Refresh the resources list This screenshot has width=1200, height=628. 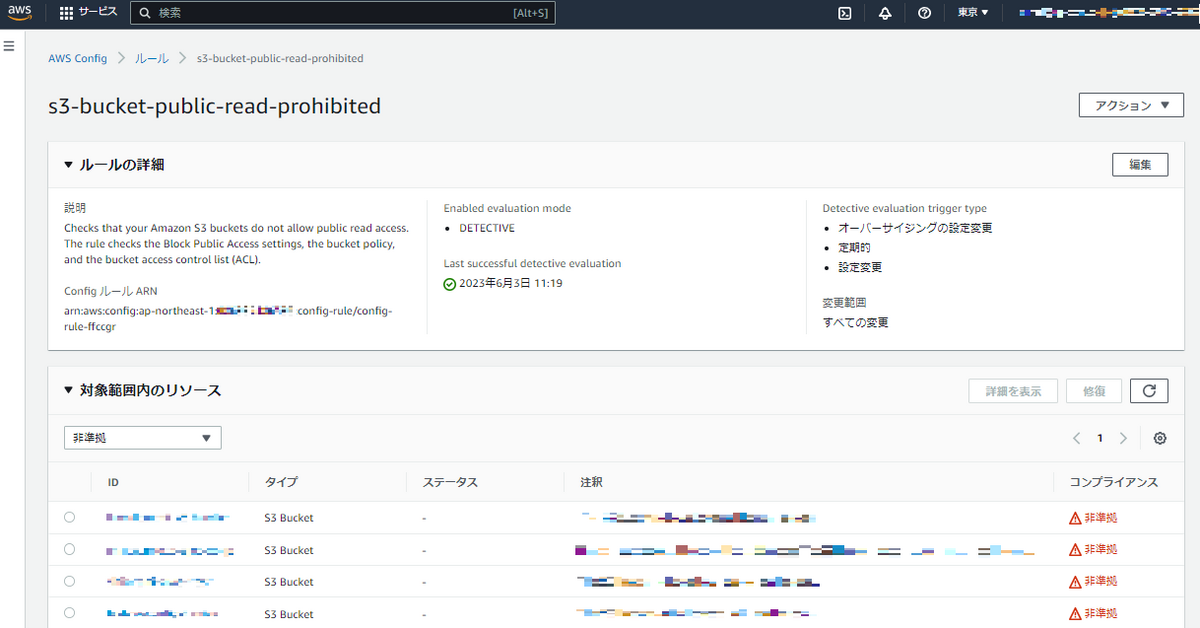[x=1149, y=391]
